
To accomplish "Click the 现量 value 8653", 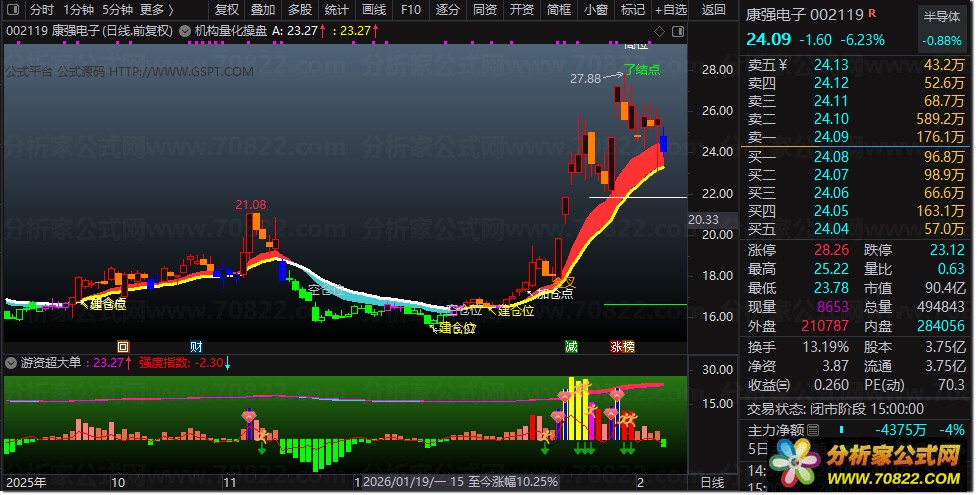I will [832, 307].
